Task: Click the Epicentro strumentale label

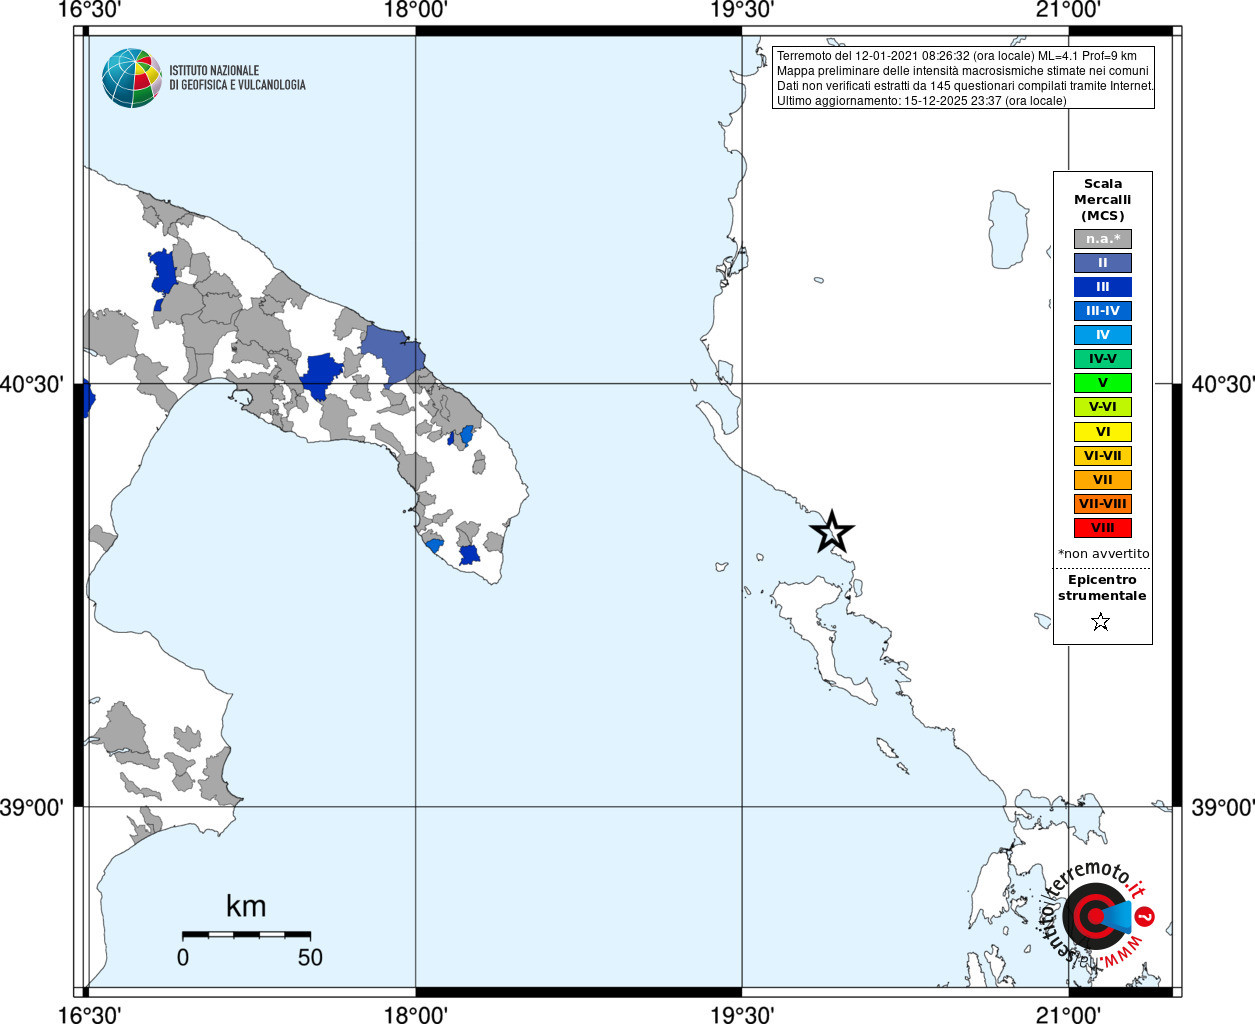Action: 1102,587
